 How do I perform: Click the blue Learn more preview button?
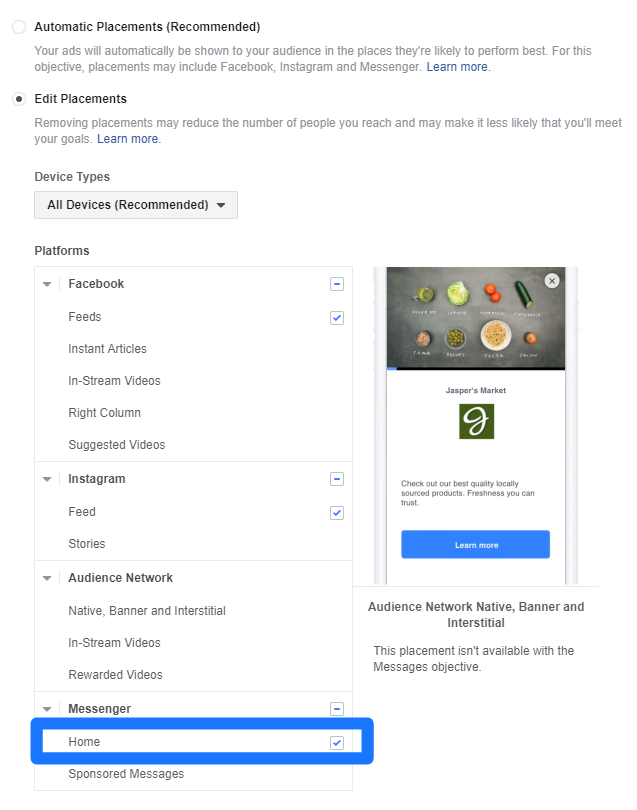coord(475,544)
